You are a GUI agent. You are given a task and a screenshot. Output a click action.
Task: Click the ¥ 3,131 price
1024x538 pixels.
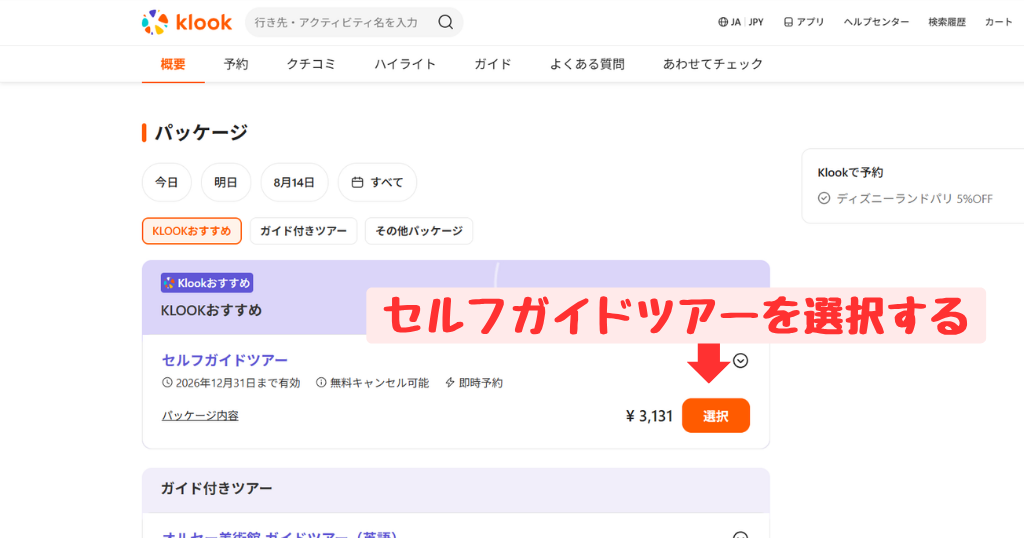[649, 416]
